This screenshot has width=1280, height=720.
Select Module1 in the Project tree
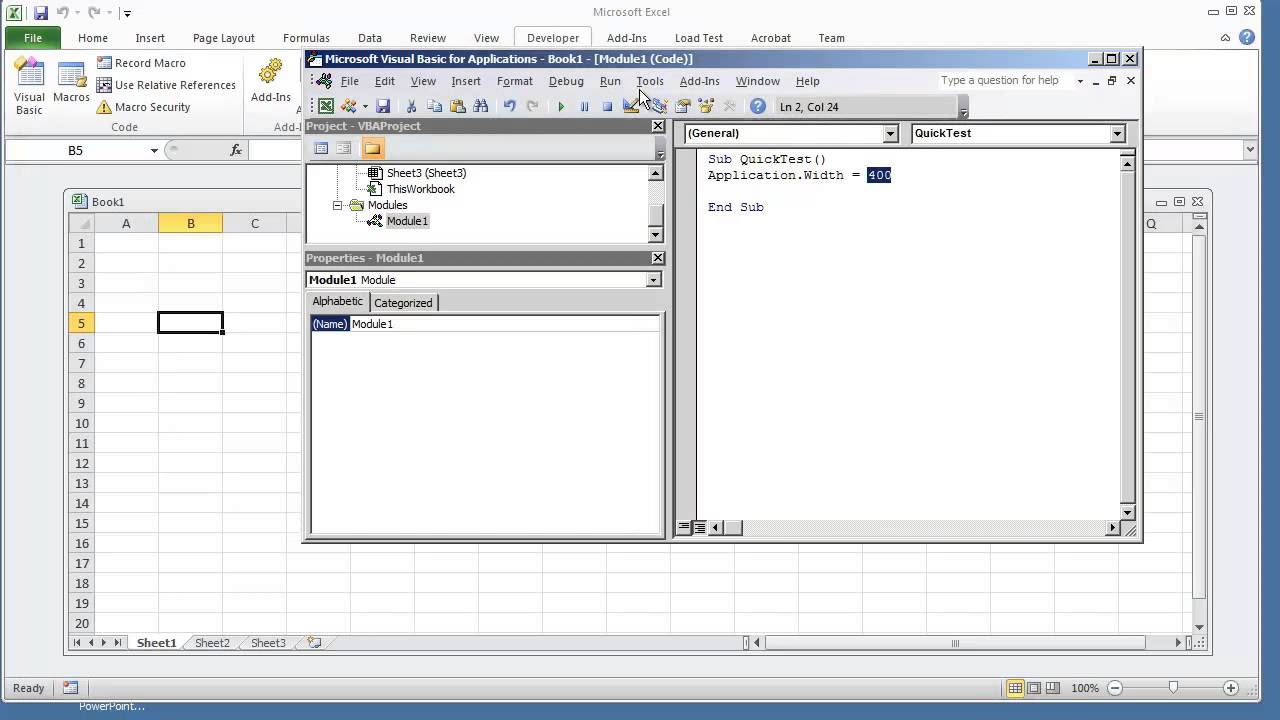click(x=407, y=221)
